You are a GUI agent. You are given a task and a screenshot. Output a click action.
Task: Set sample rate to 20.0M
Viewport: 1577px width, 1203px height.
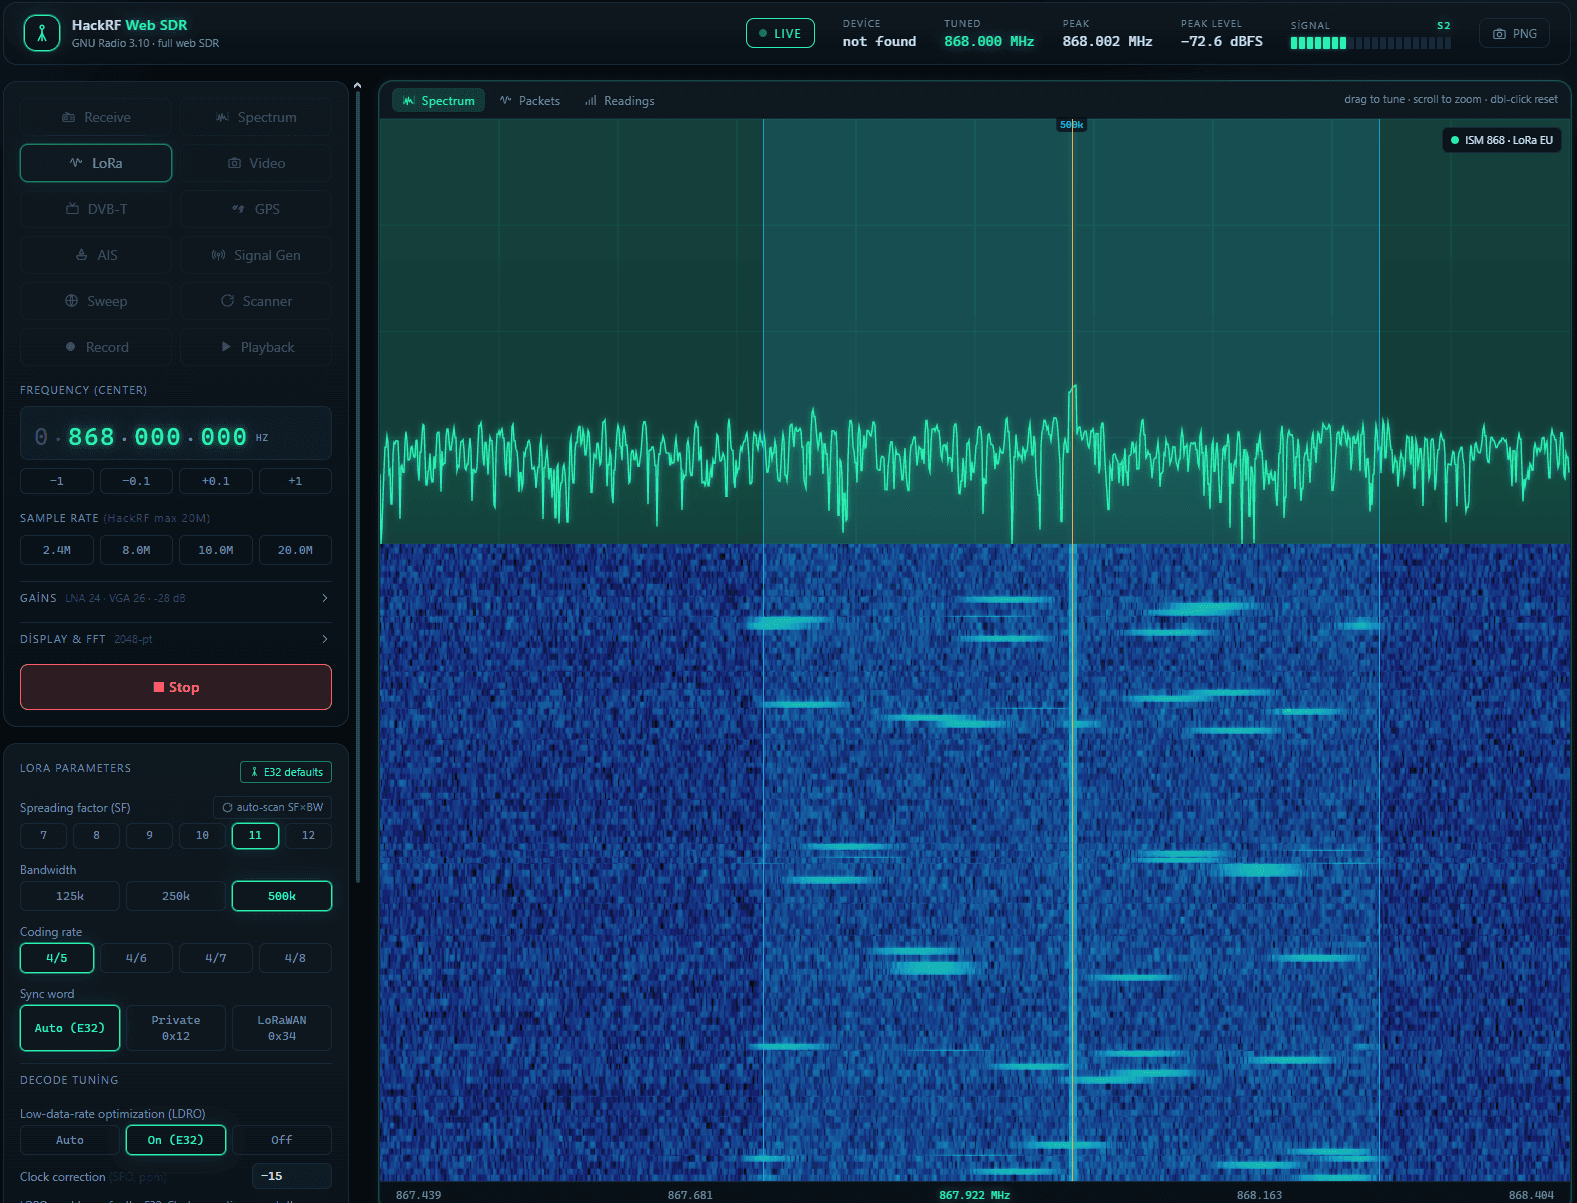(x=295, y=550)
